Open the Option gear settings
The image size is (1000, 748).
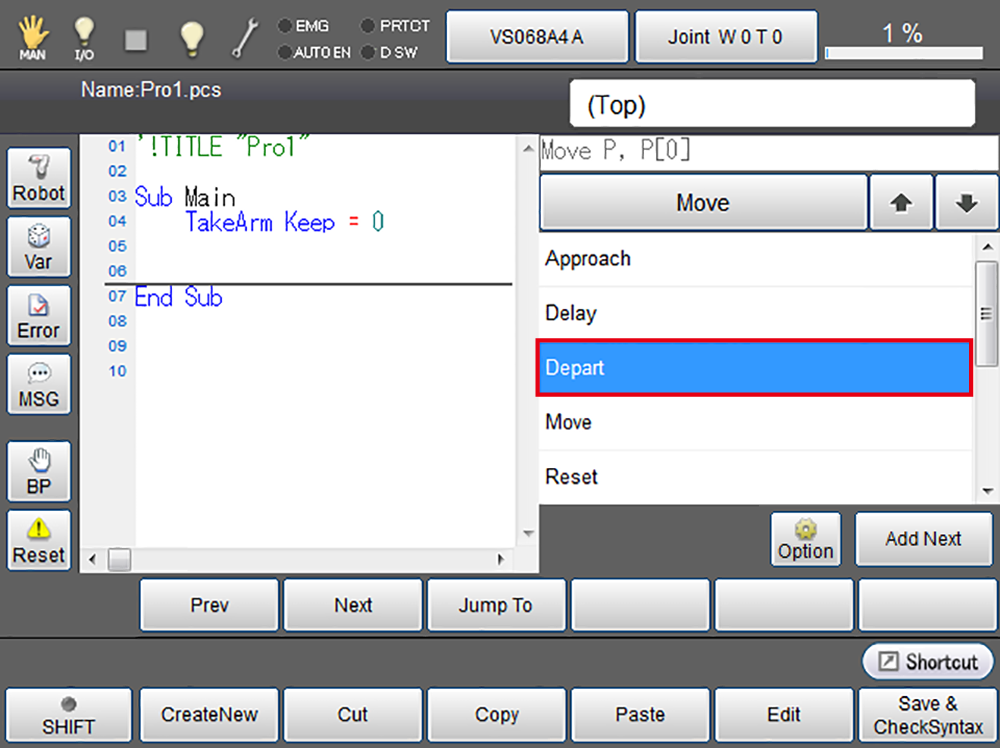coord(805,539)
